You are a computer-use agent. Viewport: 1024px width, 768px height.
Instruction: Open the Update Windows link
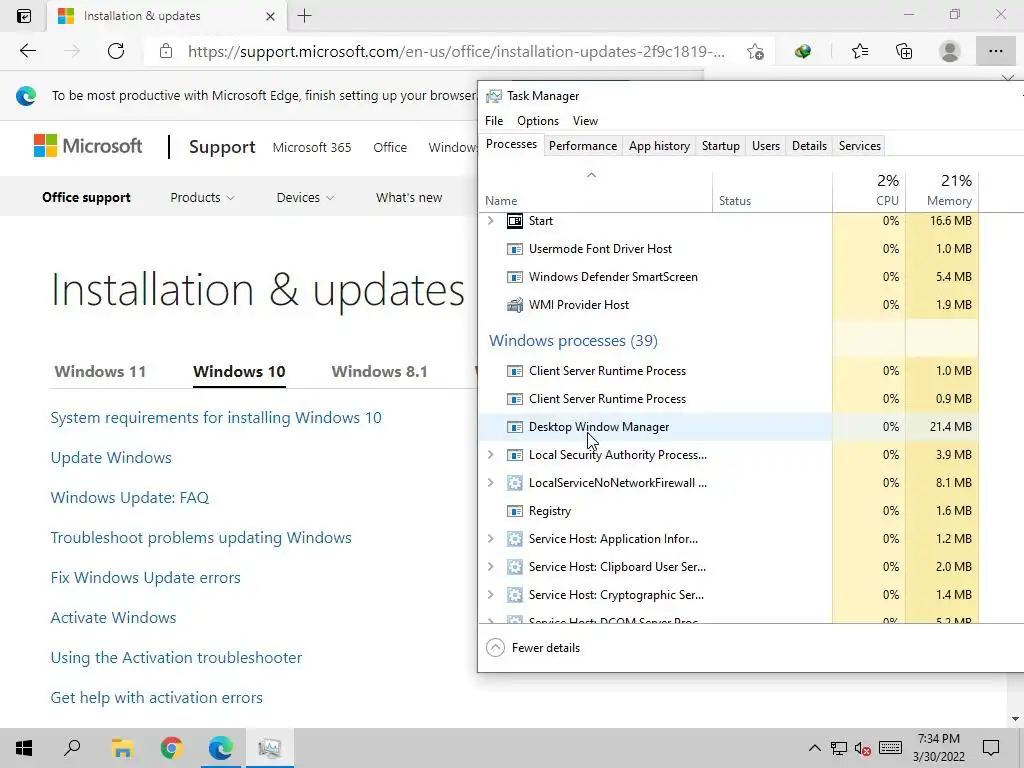point(111,458)
